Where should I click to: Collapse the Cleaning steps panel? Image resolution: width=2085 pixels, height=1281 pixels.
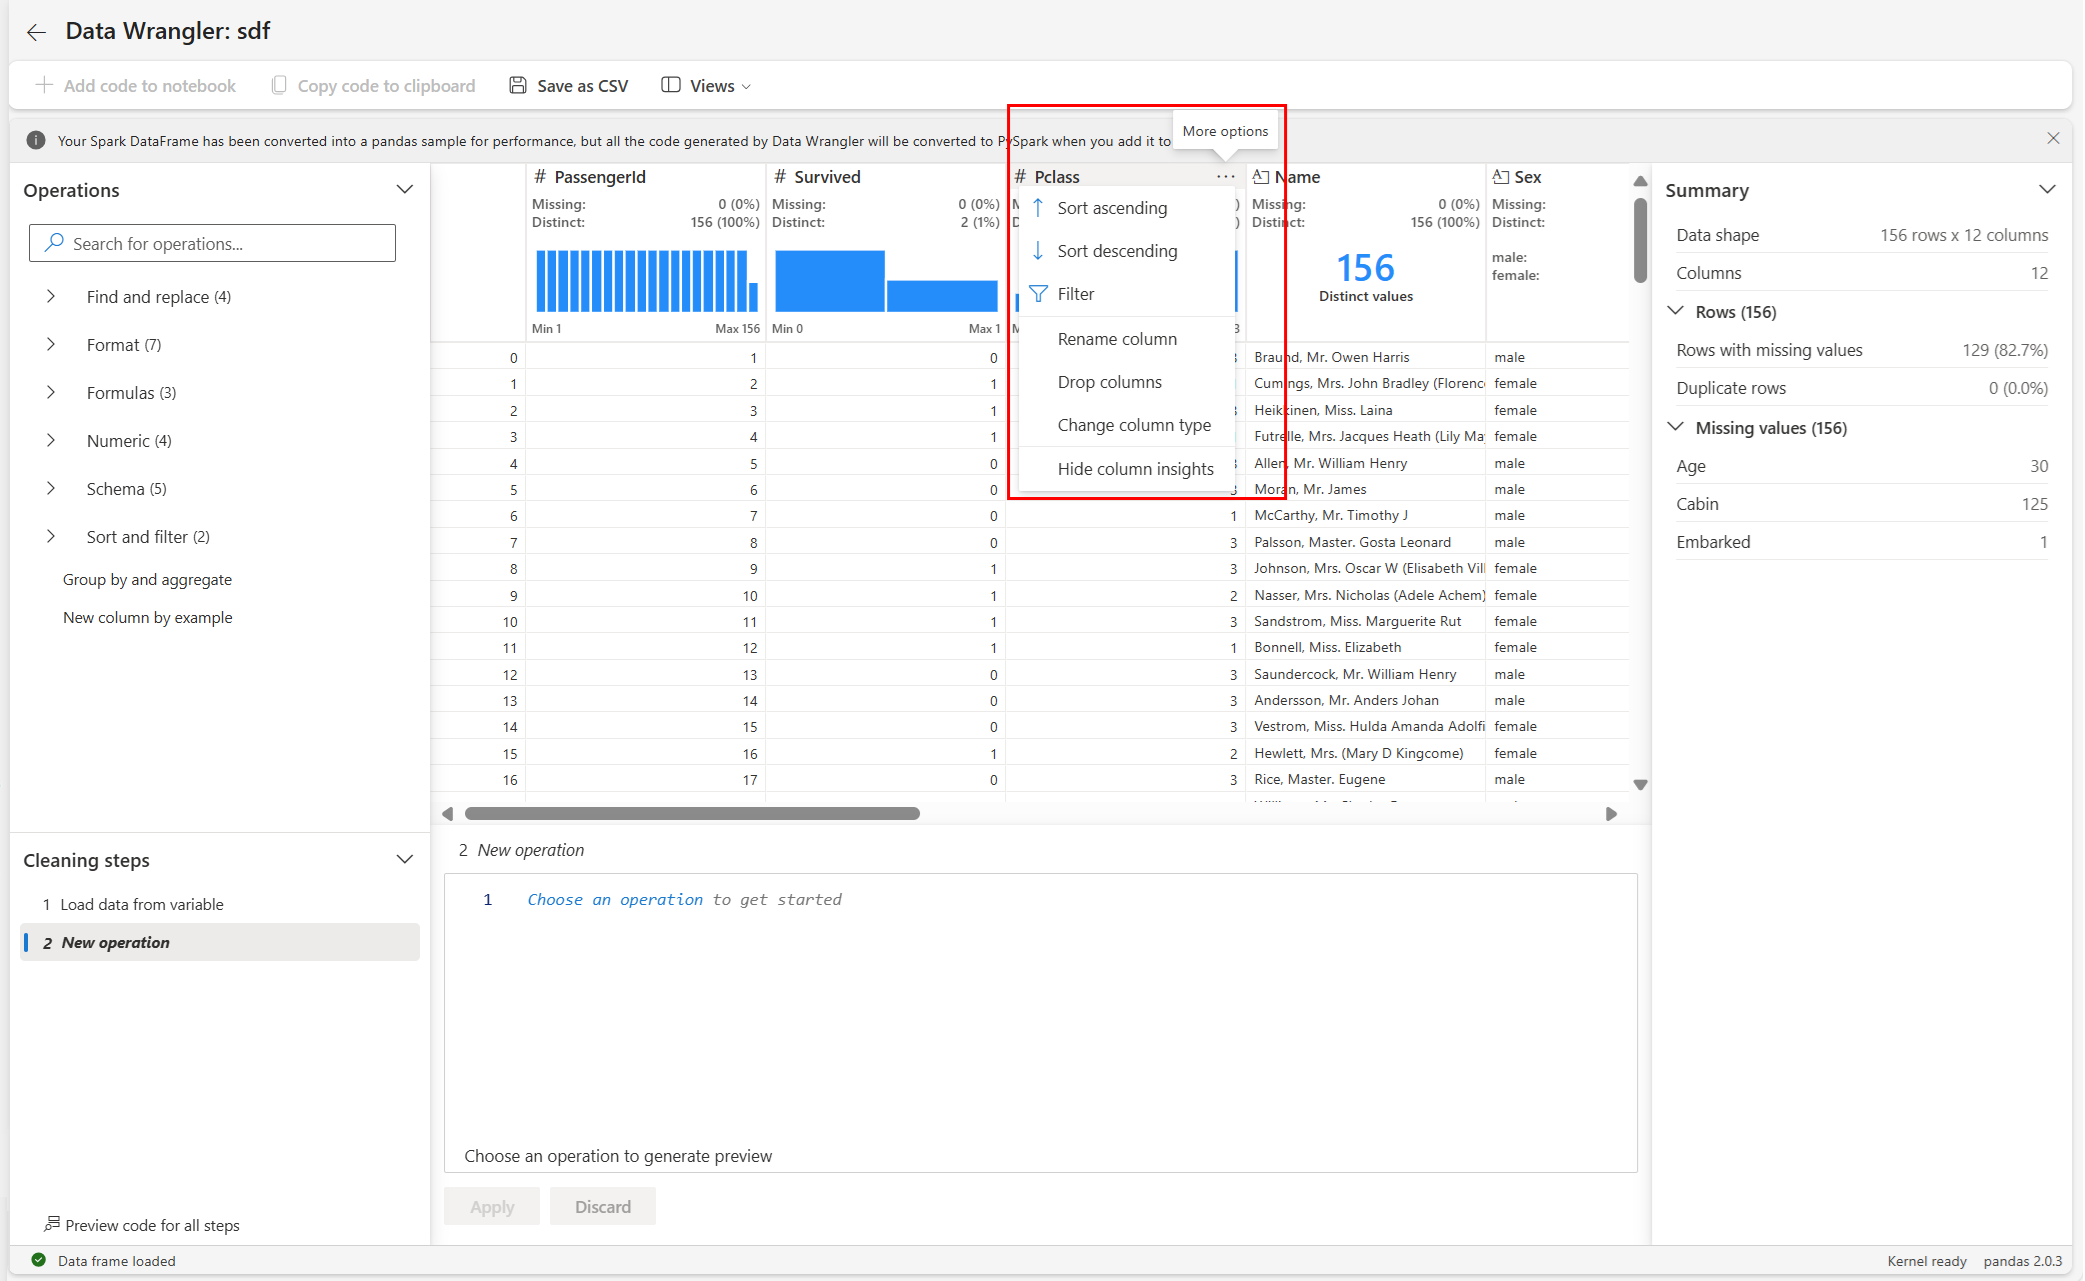click(405, 860)
